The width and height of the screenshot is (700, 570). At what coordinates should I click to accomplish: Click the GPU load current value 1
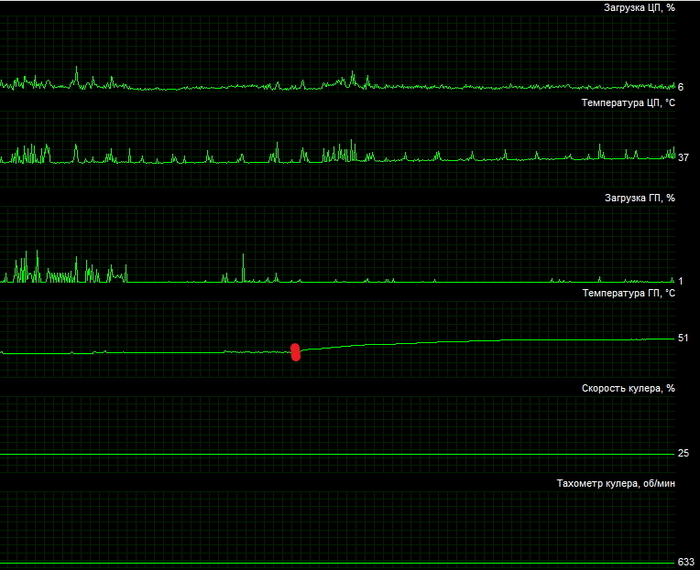click(x=681, y=281)
